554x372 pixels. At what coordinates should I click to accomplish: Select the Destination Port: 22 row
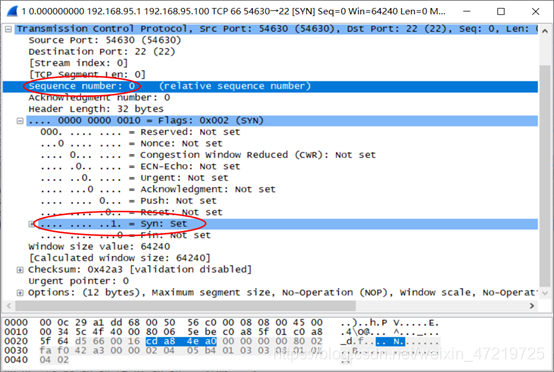coord(102,52)
